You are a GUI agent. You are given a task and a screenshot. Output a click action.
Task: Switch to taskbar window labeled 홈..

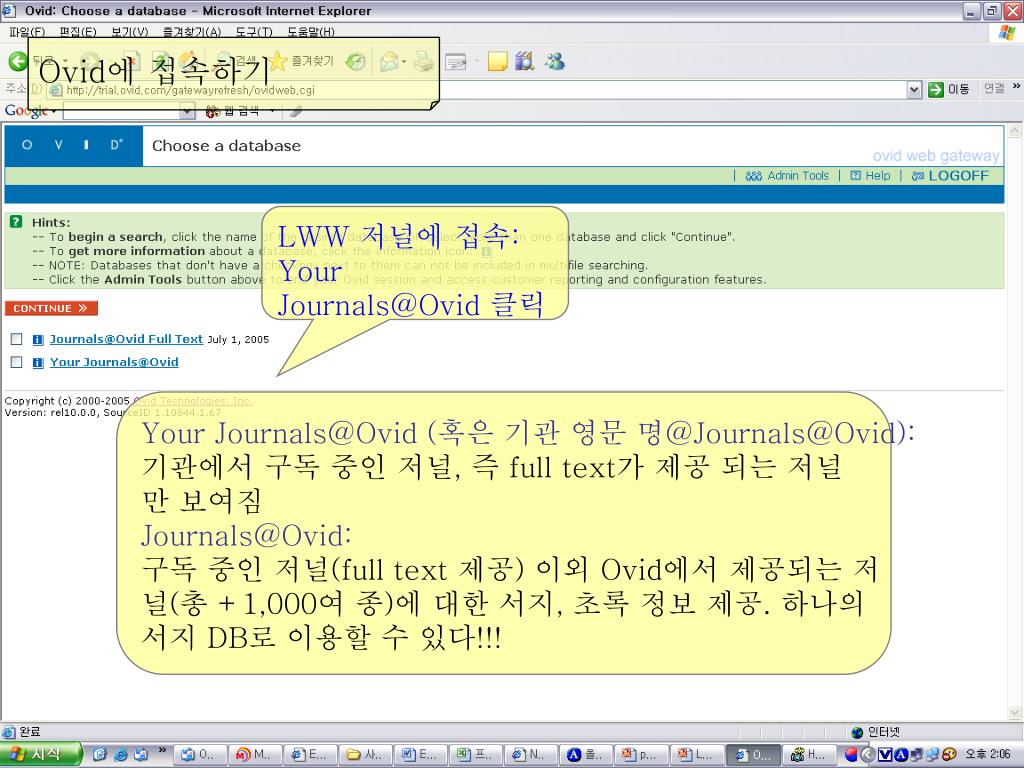[x=587, y=754]
